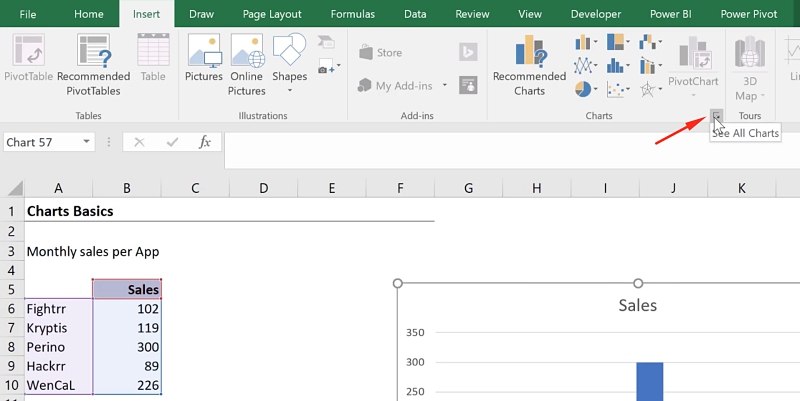800x401 pixels.
Task: Expand the Shapes dropdown
Action: tap(290, 90)
